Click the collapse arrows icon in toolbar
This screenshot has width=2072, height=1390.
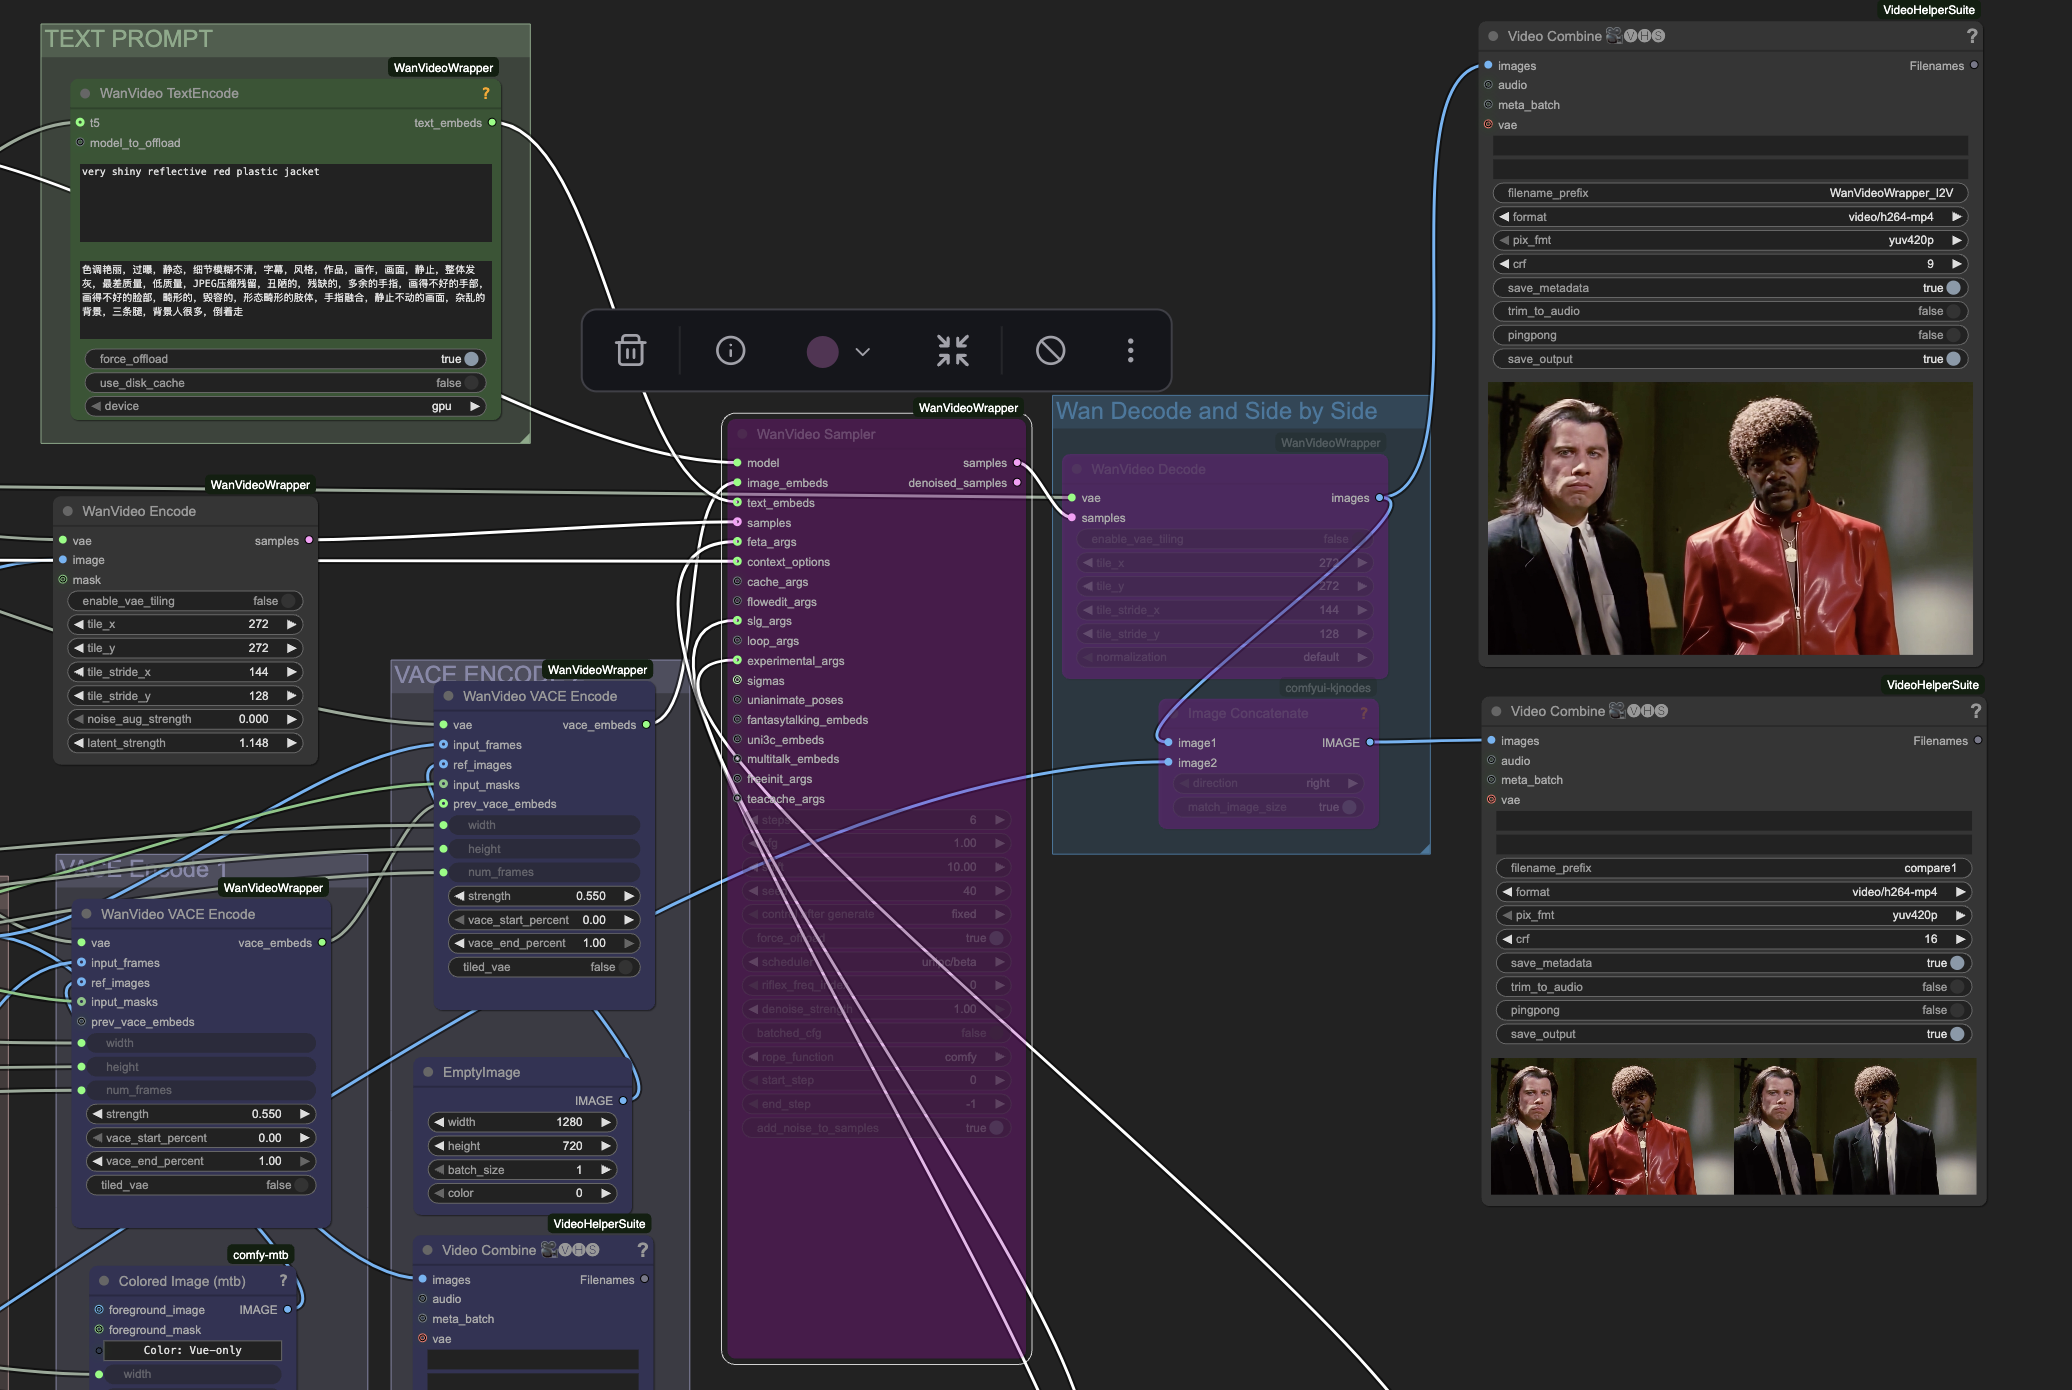pos(952,350)
